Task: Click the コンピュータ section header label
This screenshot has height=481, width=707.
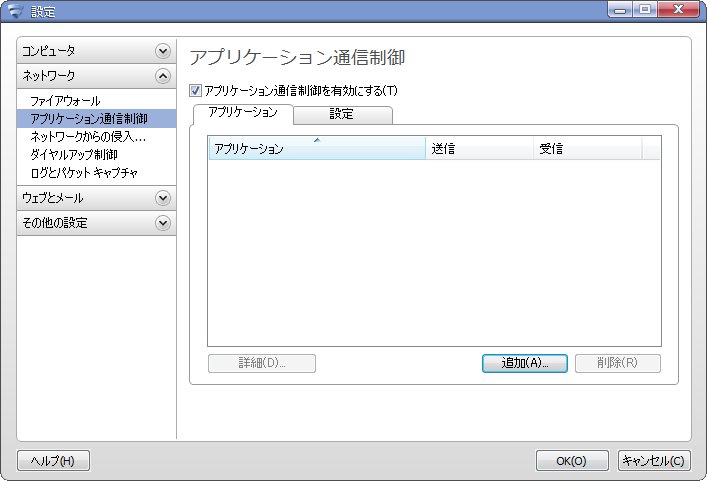Action: 49,51
